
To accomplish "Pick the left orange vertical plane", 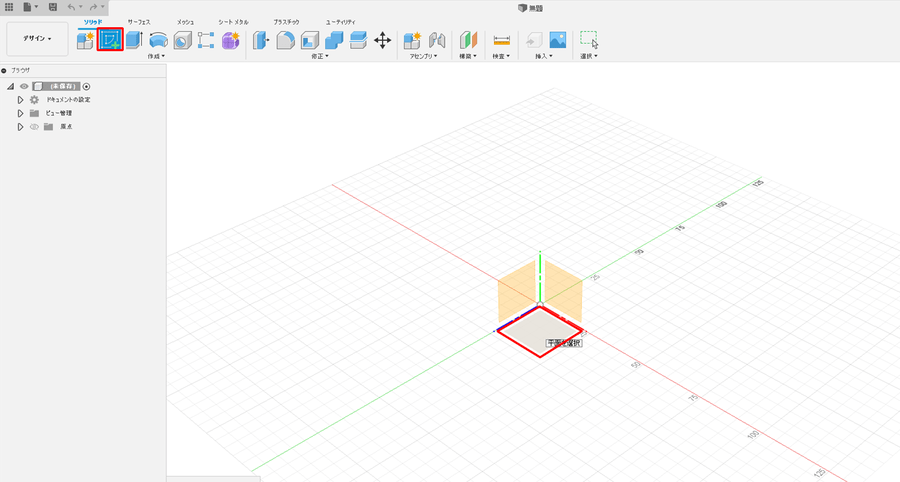I will (x=517, y=293).
